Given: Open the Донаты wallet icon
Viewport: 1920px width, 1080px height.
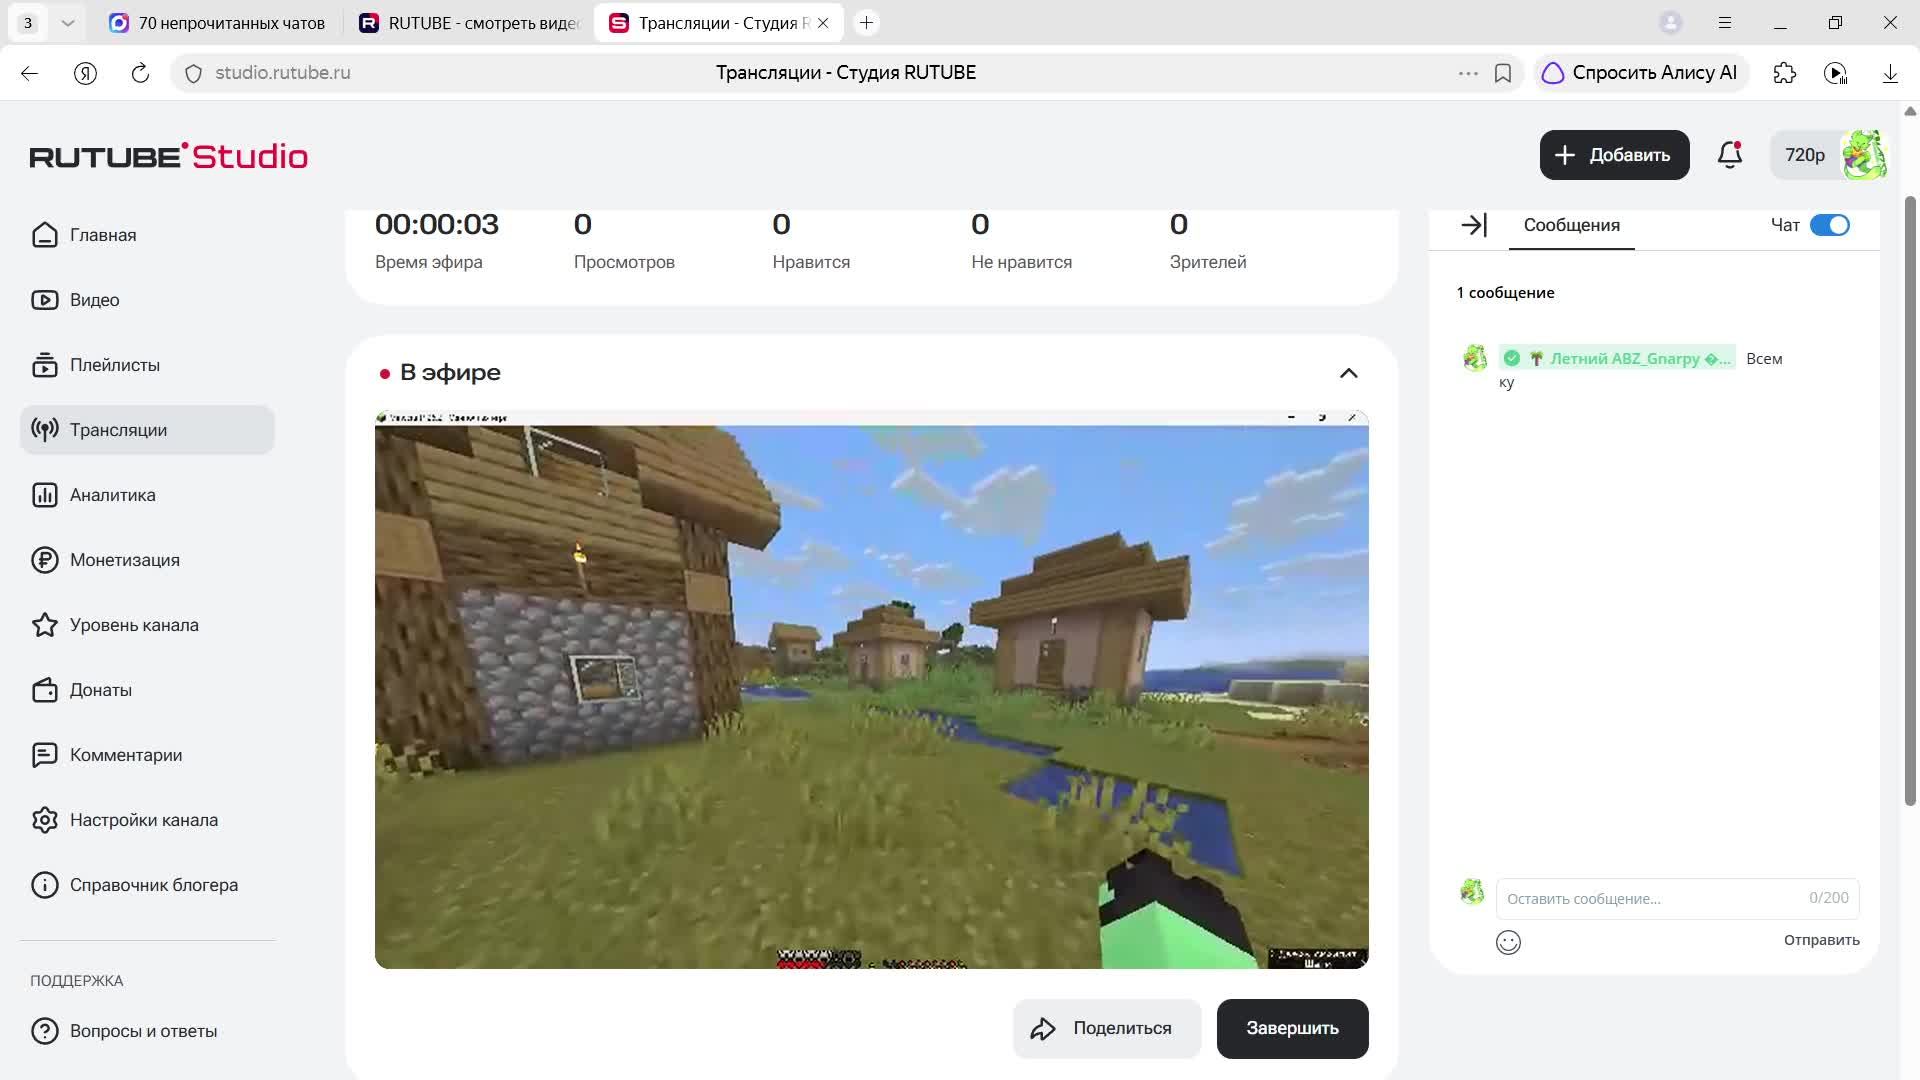Looking at the screenshot, I should 45,690.
